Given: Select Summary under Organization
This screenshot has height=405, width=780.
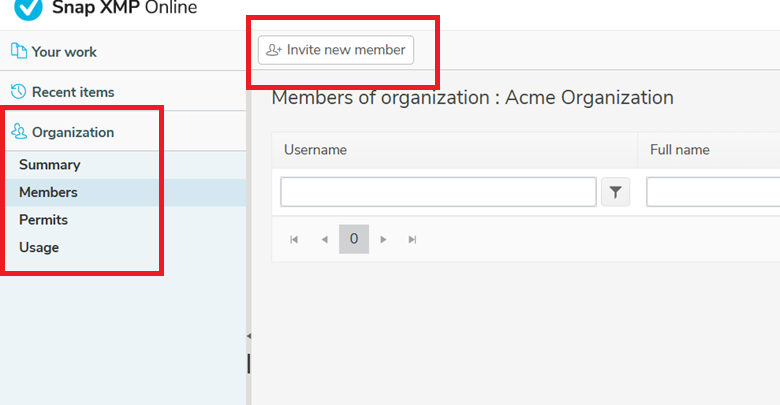Looking at the screenshot, I should point(50,165).
